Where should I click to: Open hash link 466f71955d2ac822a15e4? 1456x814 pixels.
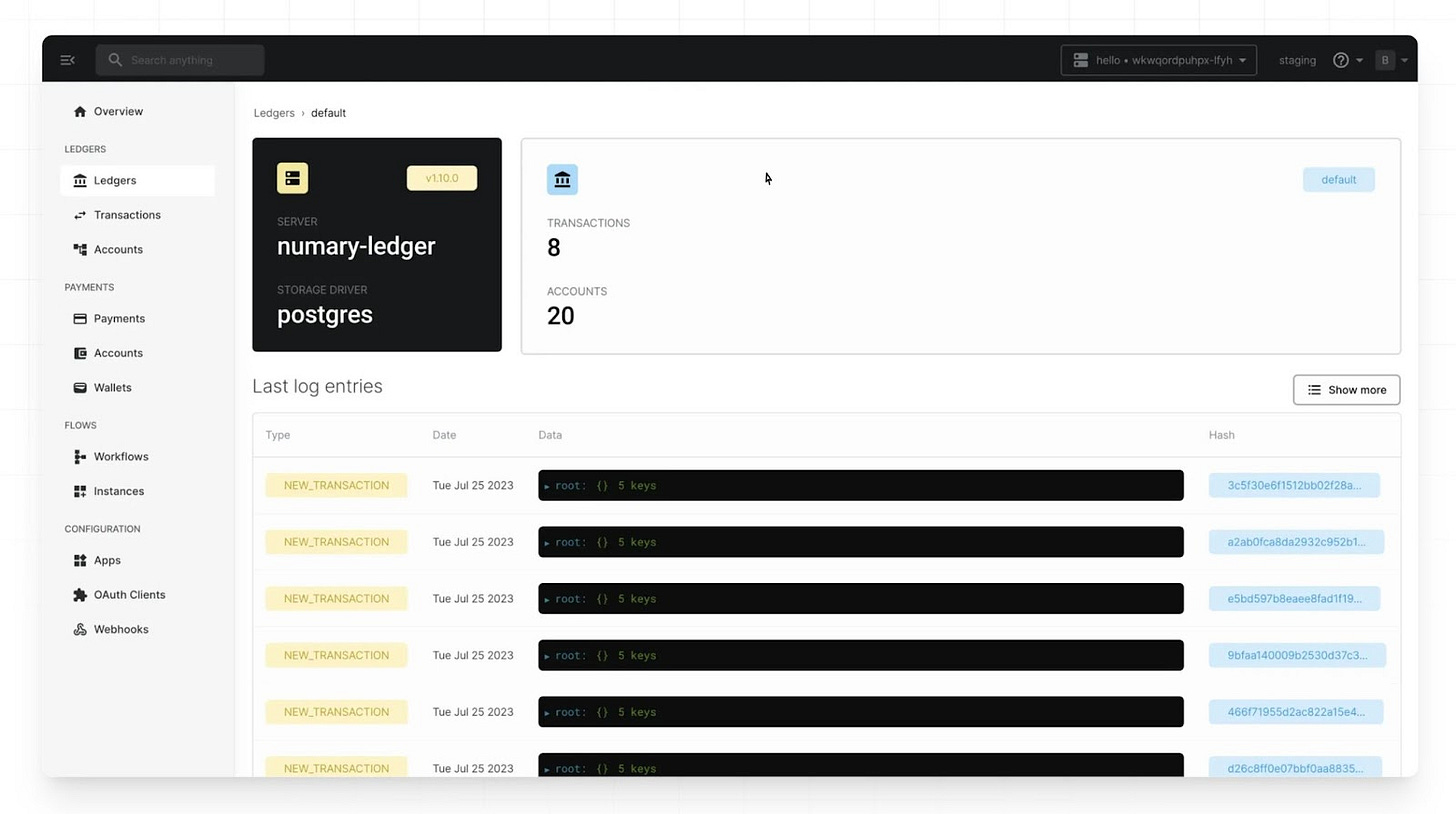[1296, 712]
